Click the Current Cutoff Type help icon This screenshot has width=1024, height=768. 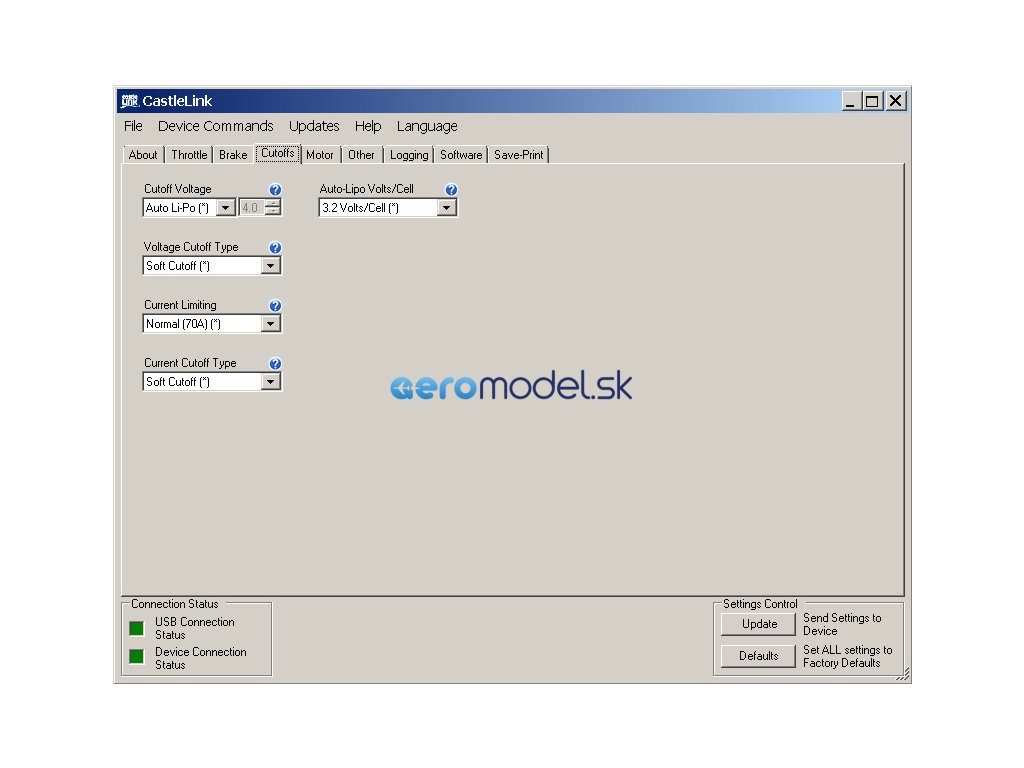[276, 364]
